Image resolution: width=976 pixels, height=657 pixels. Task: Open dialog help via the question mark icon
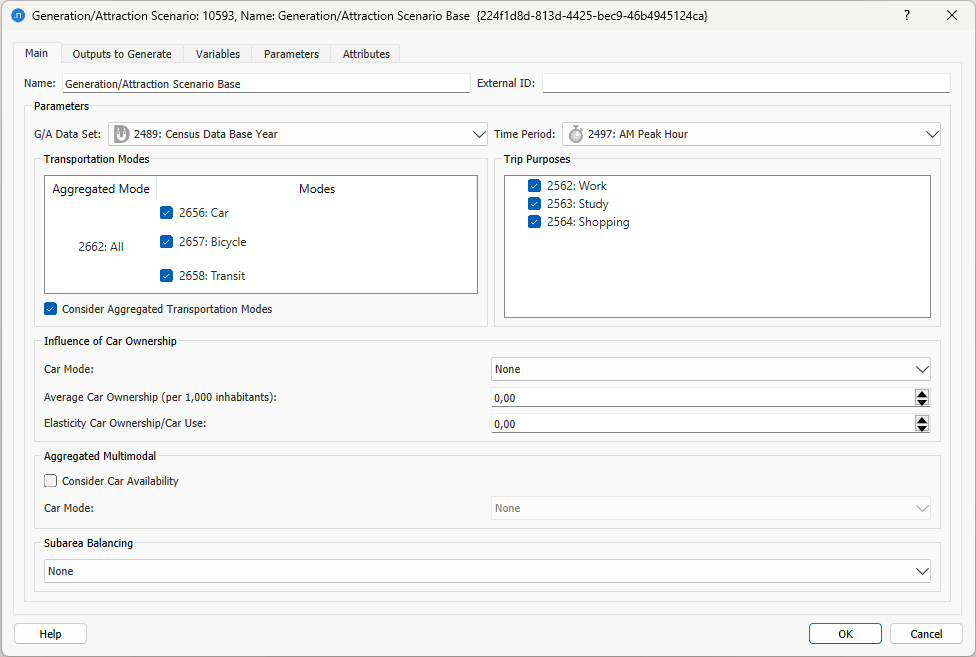click(906, 15)
